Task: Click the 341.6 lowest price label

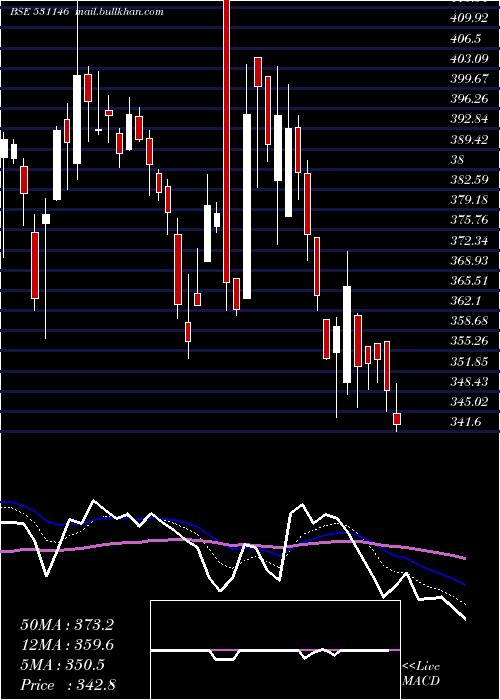Action: [466, 422]
